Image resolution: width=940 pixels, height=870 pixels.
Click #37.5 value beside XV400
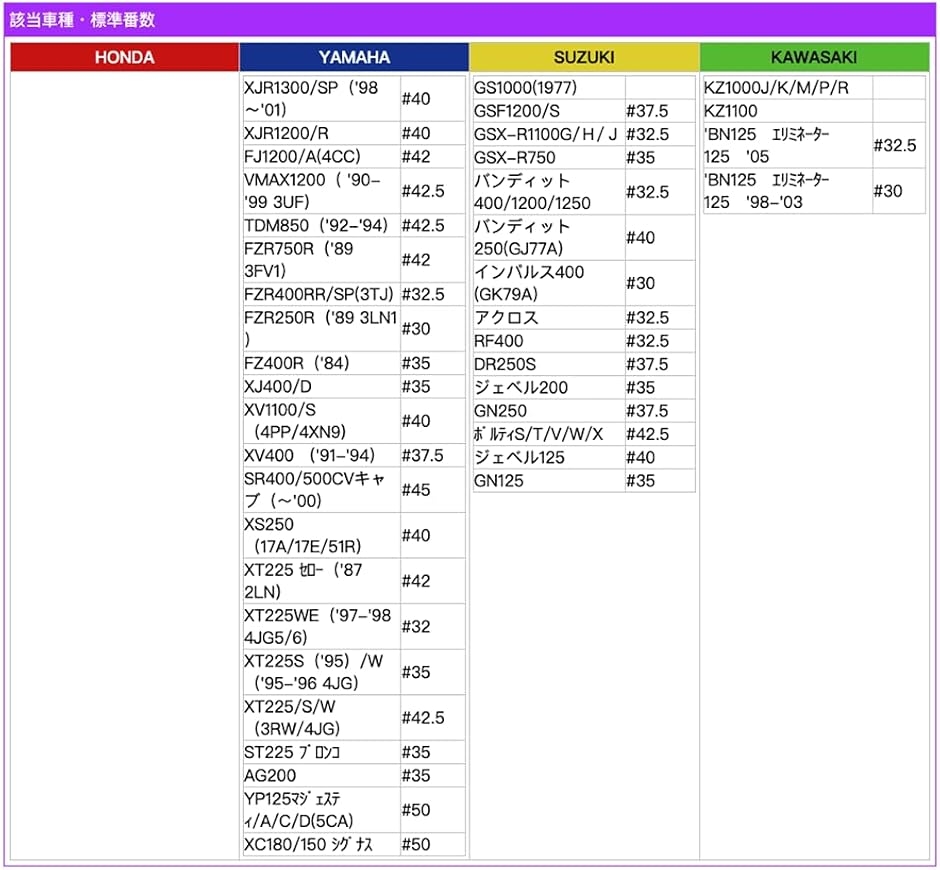pyautogui.click(x=423, y=456)
